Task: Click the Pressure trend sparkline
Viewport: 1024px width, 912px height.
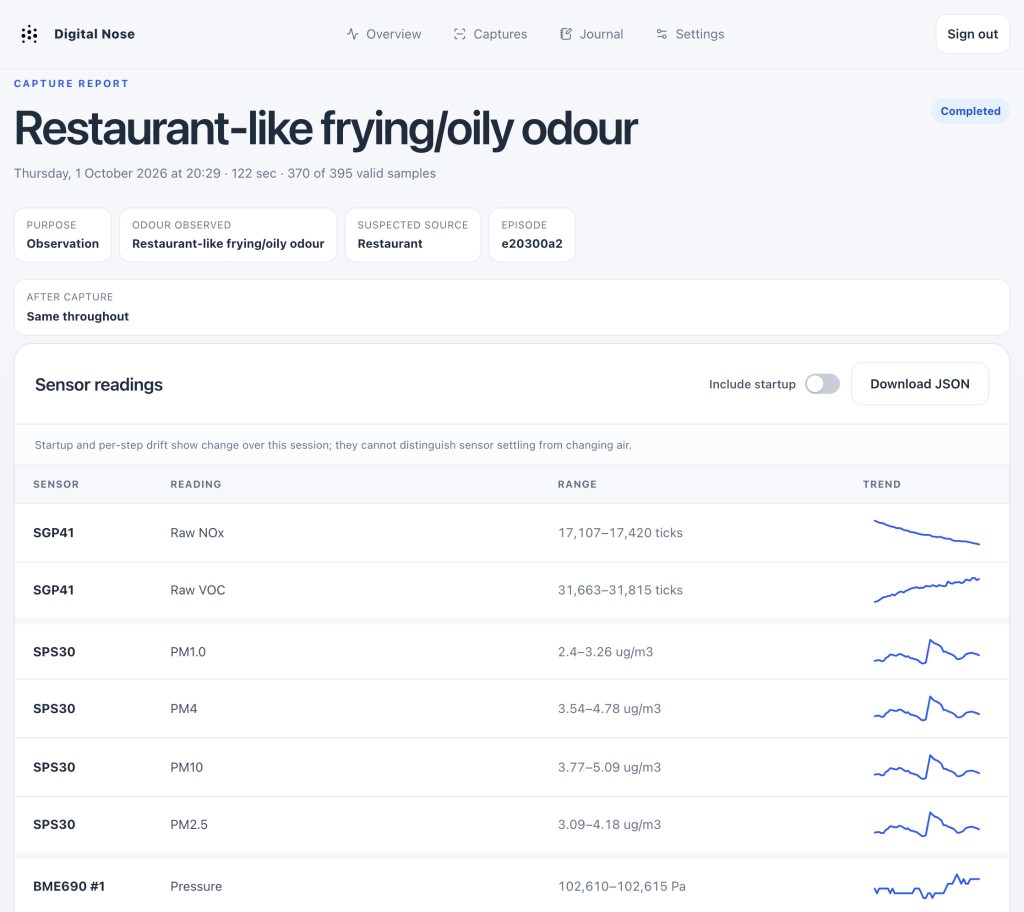Action: tap(927, 886)
